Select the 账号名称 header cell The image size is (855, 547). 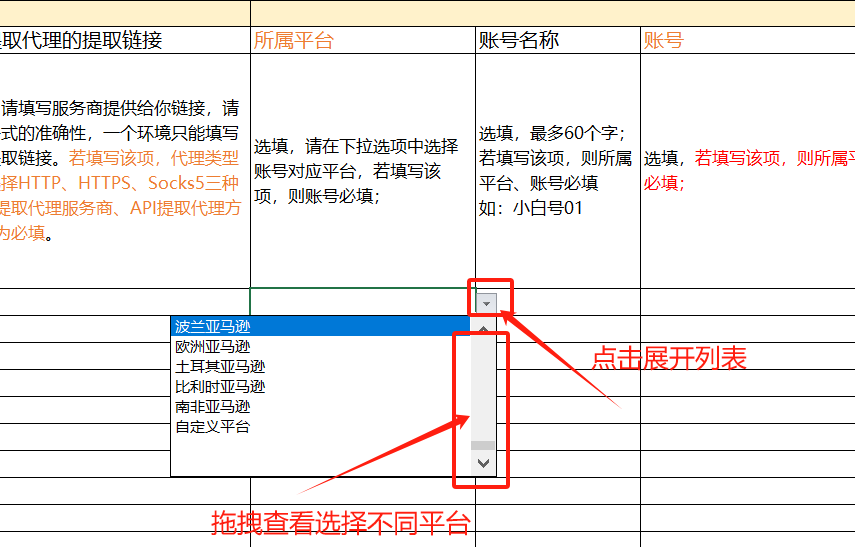(558, 40)
